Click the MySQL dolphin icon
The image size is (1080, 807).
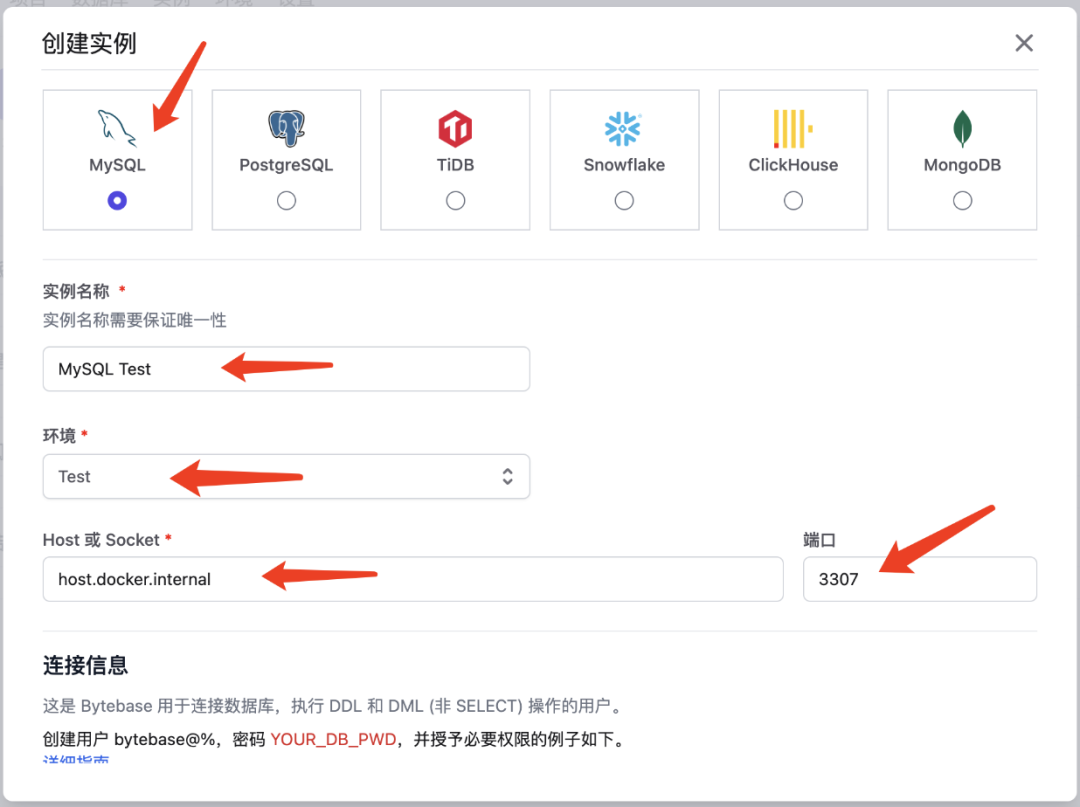click(116, 128)
